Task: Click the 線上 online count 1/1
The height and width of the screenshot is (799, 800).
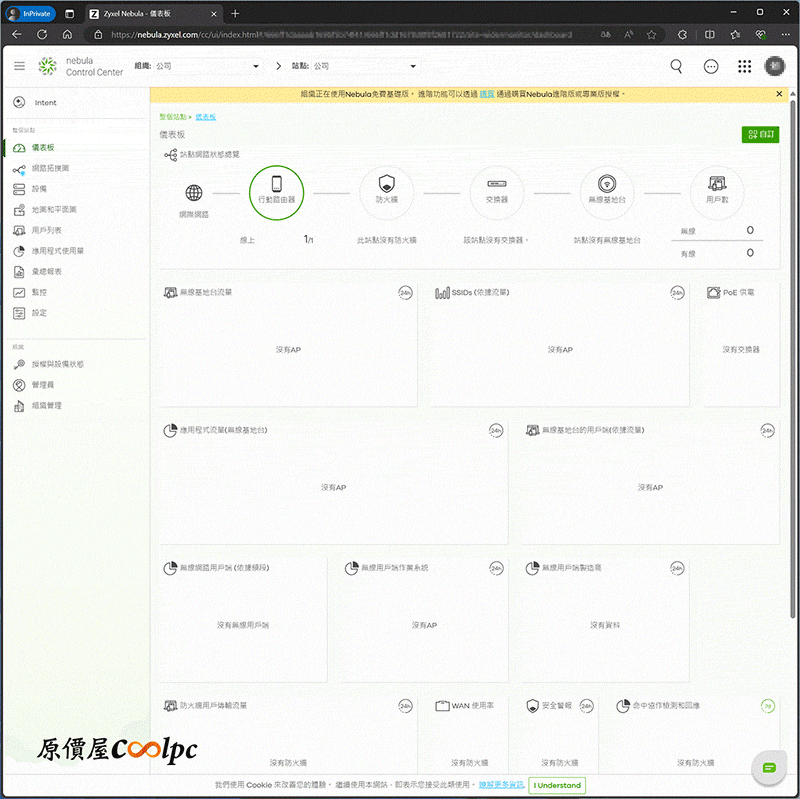Action: point(309,239)
